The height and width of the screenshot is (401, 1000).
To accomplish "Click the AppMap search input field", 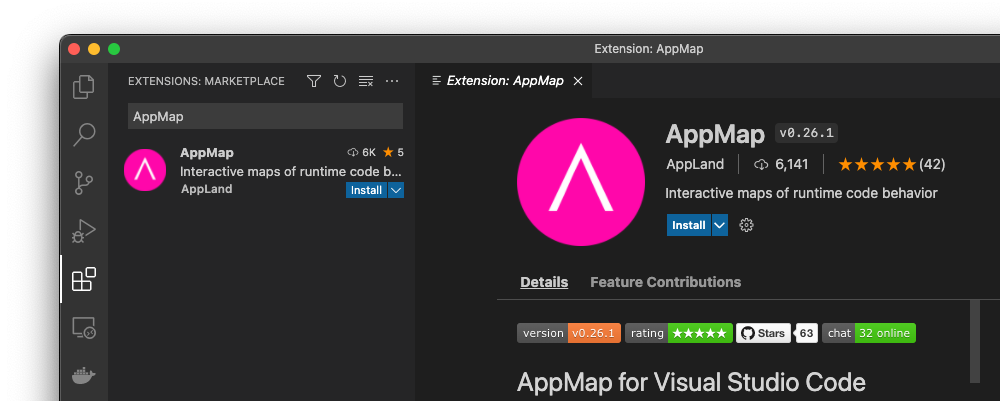I will 265,117.
